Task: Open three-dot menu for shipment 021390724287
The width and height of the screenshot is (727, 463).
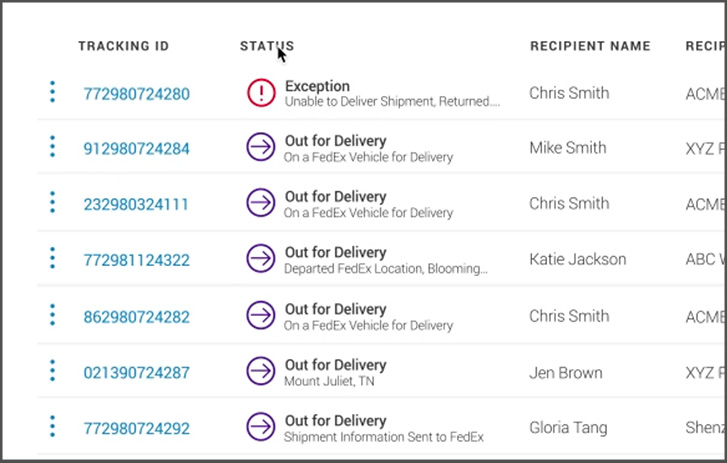Action: [52, 372]
